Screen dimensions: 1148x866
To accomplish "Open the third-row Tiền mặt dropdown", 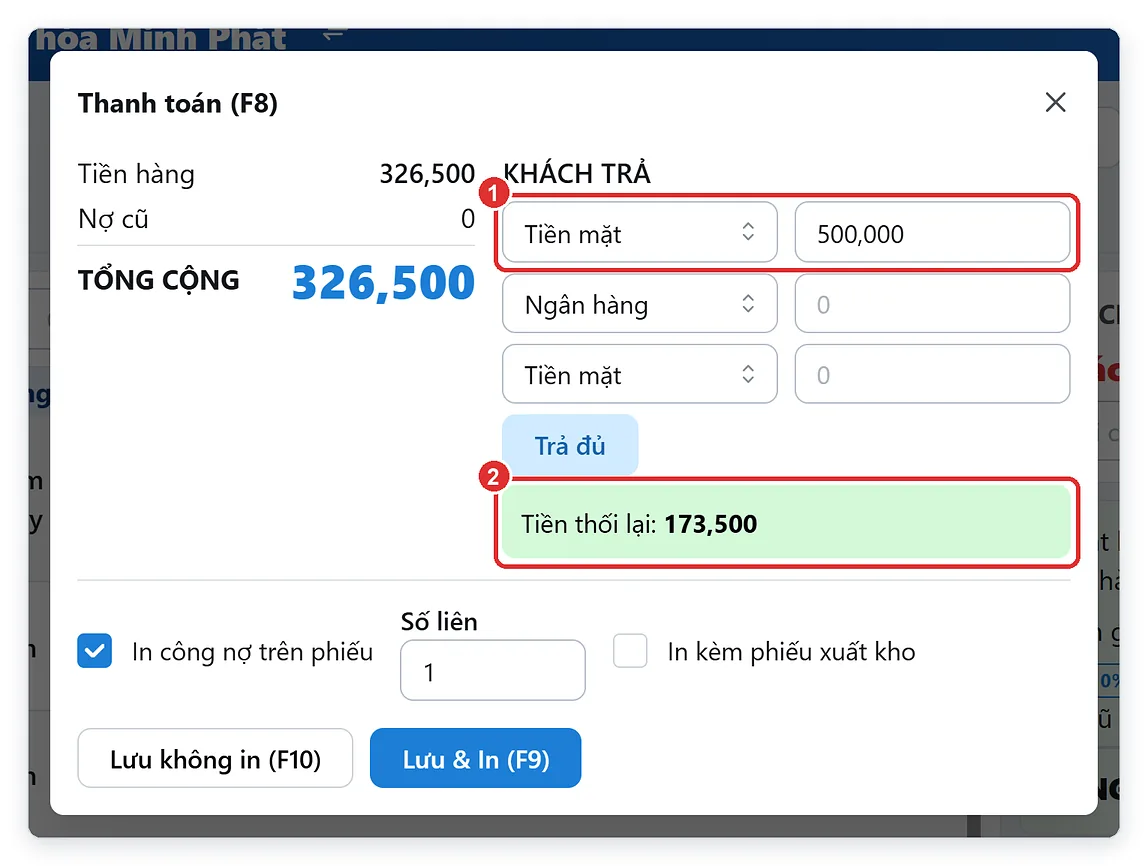I will (x=639, y=374).
